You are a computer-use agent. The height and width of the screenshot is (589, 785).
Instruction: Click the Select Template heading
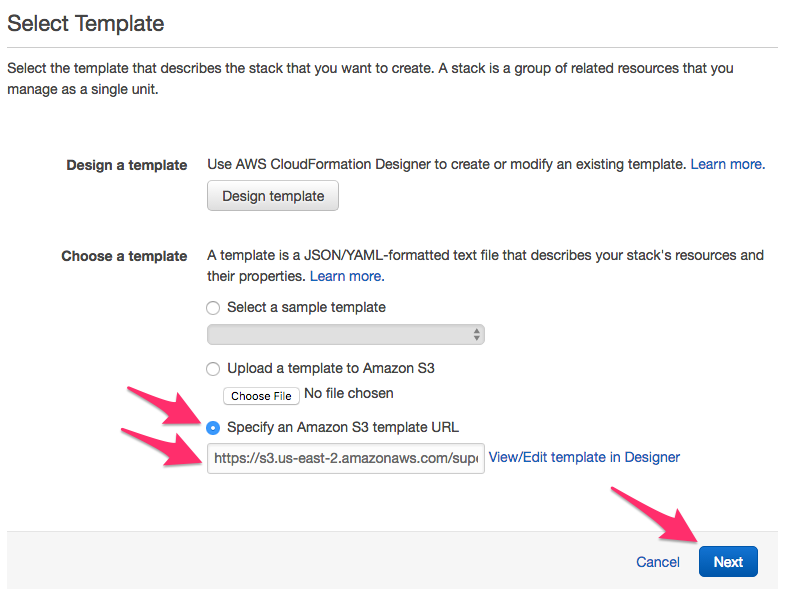[86, 24]
